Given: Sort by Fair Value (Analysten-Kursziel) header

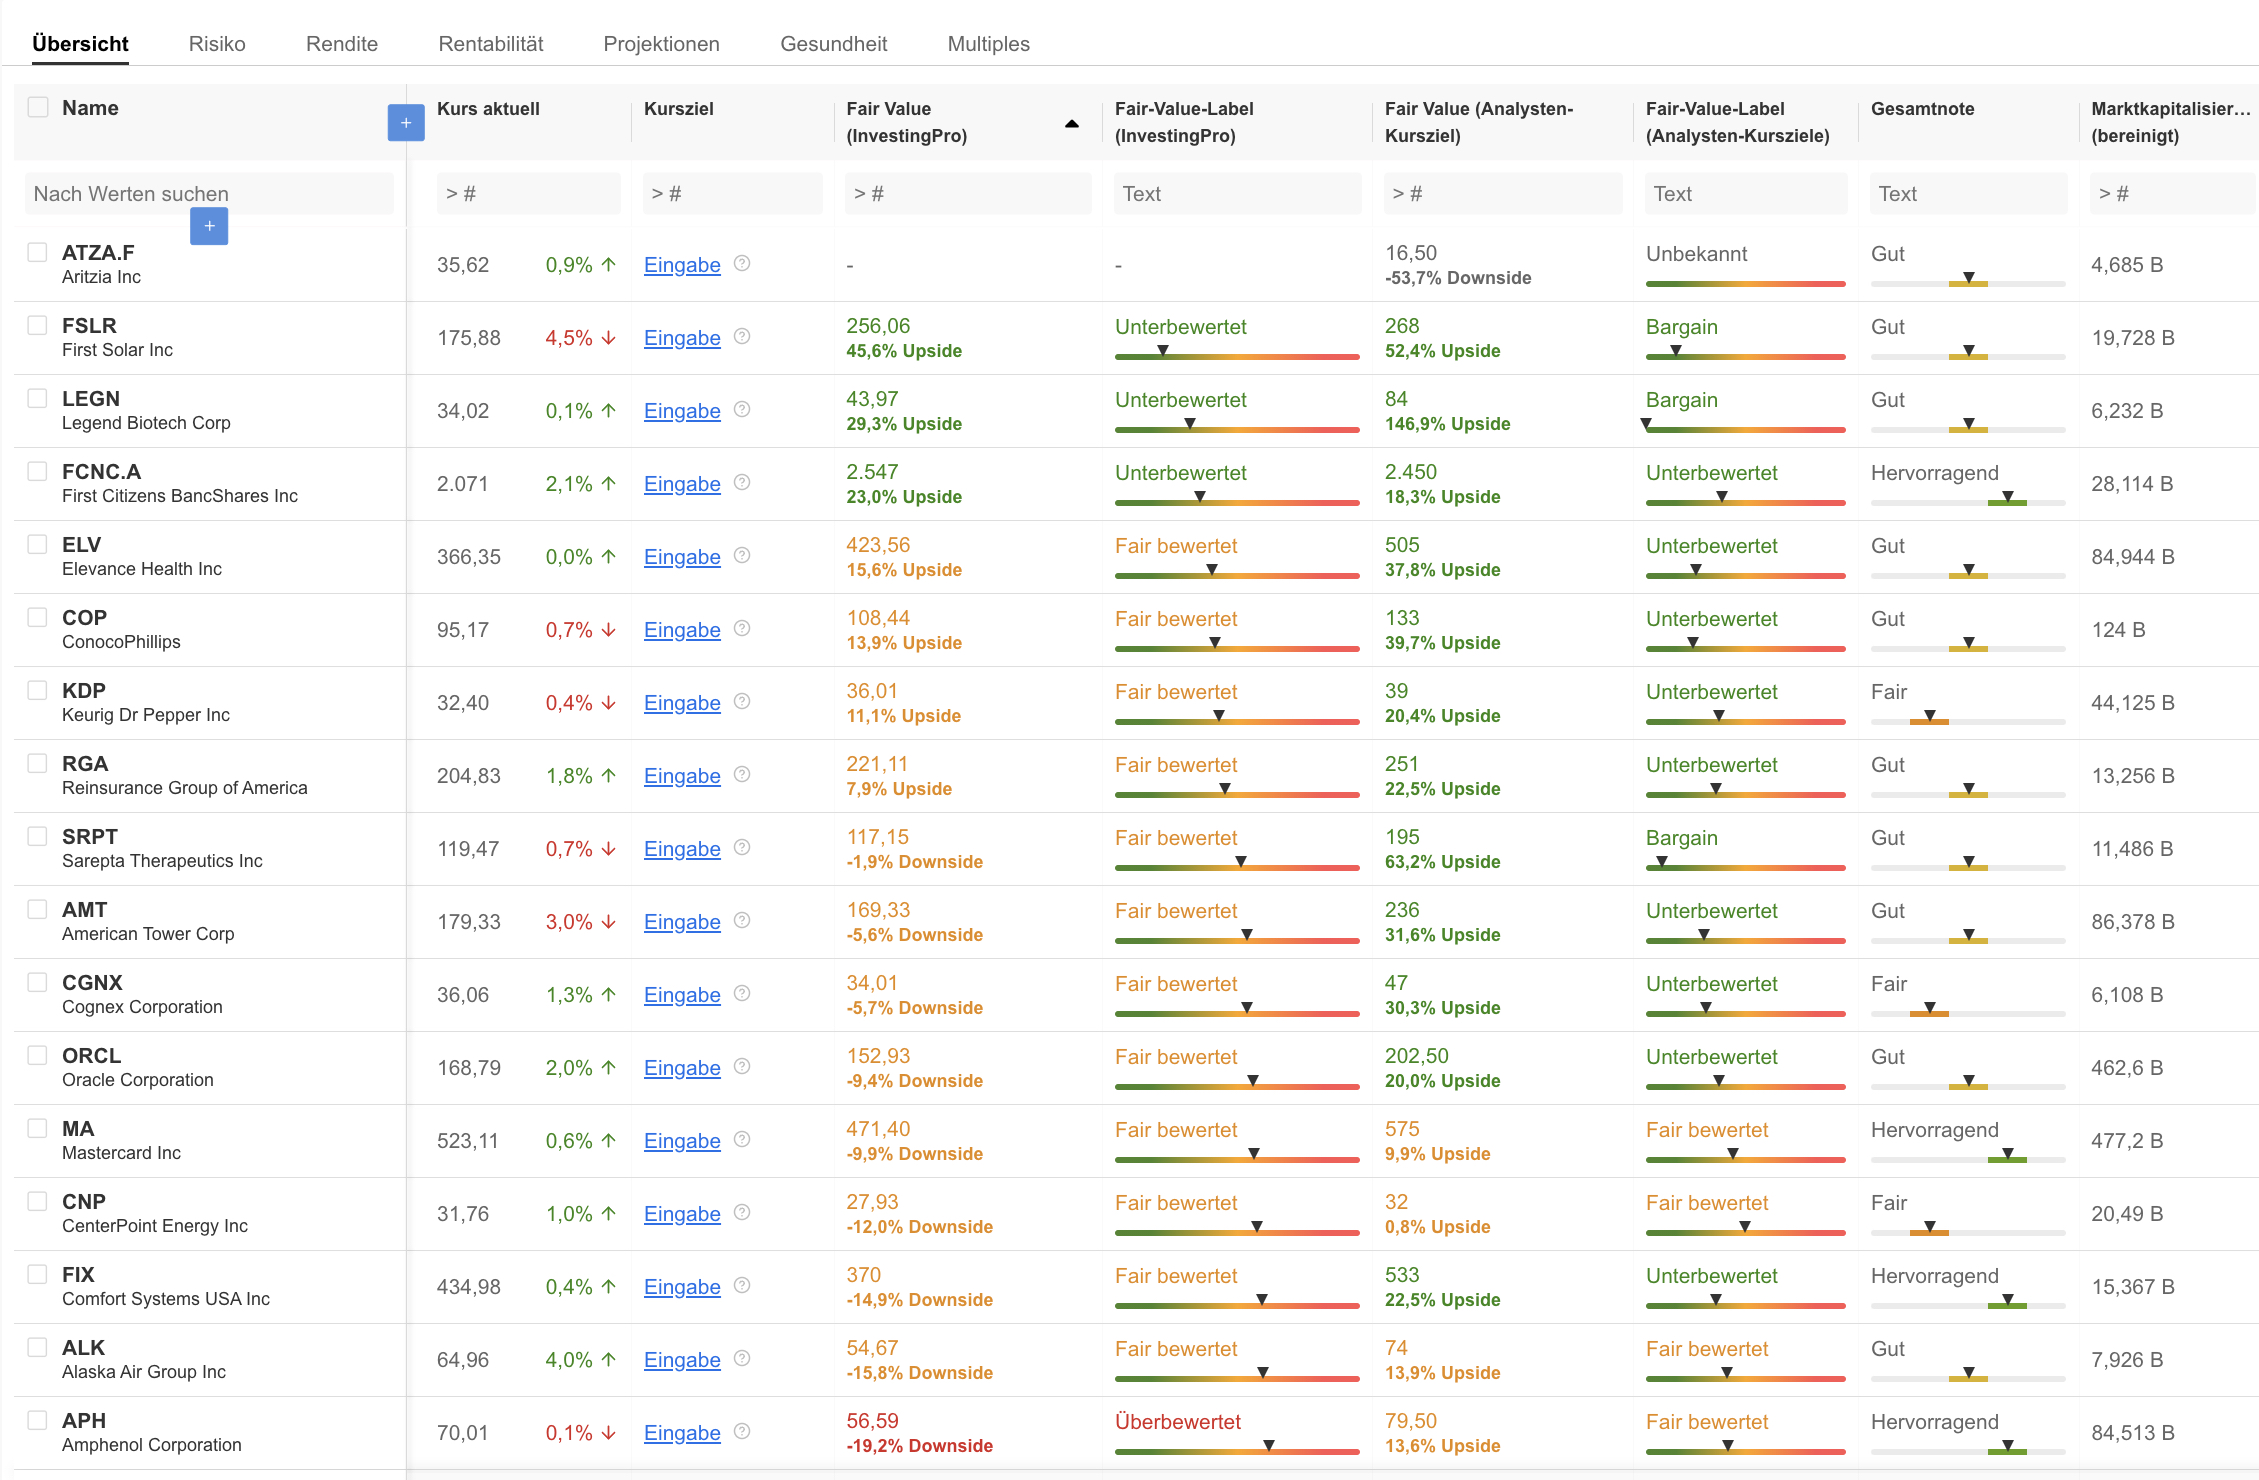Looking at the screenshot, I should 1478,122.
